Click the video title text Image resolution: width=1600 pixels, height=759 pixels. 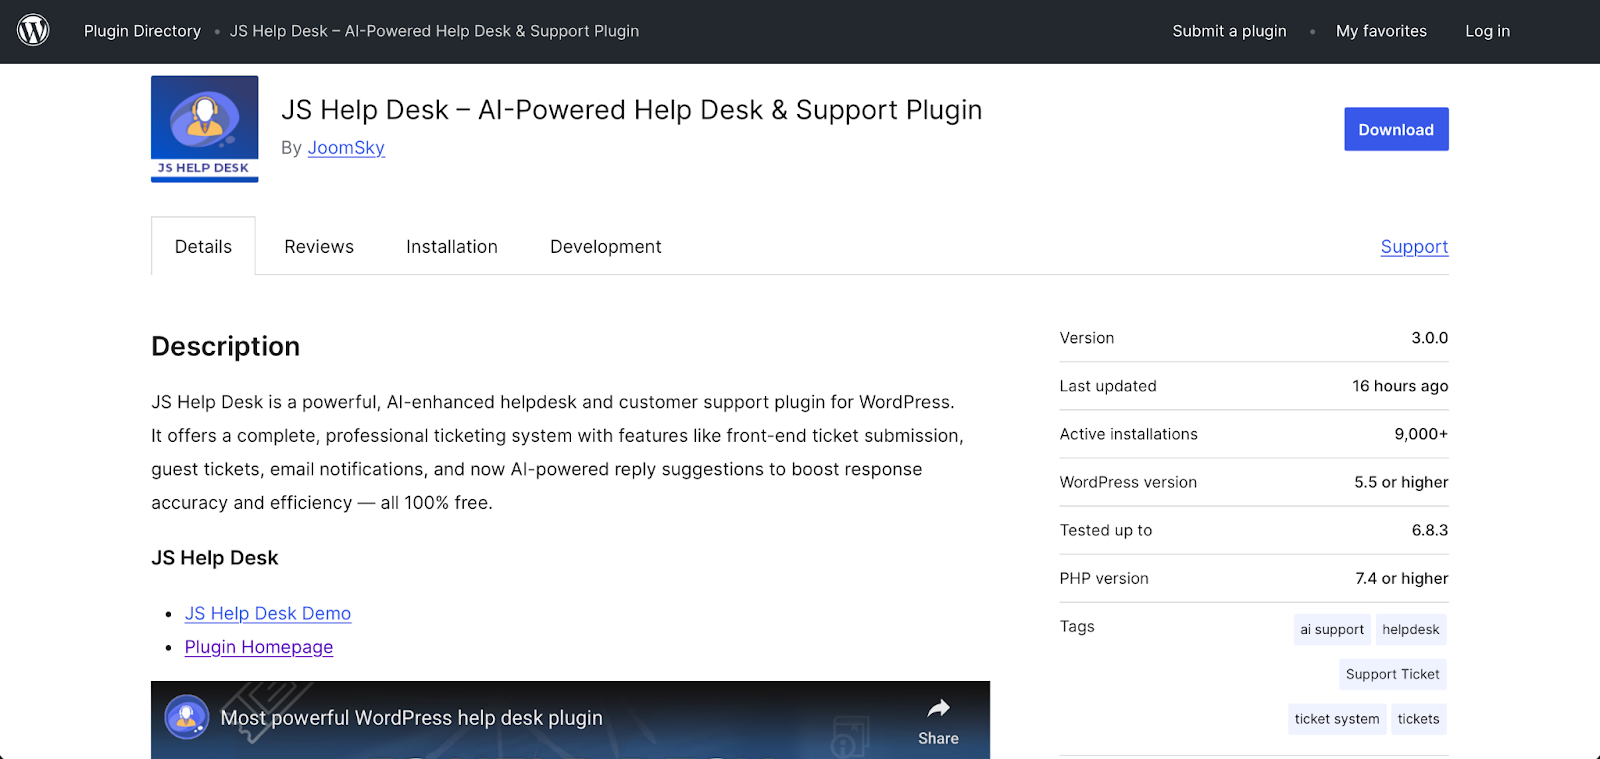pos(411,718)
